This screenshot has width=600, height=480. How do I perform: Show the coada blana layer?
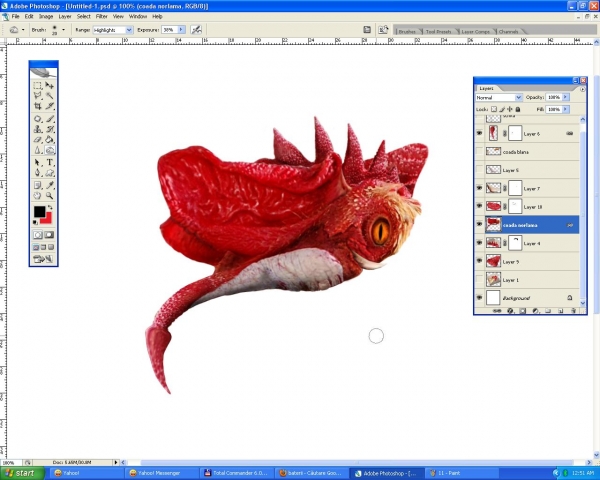tap(479, 152)
